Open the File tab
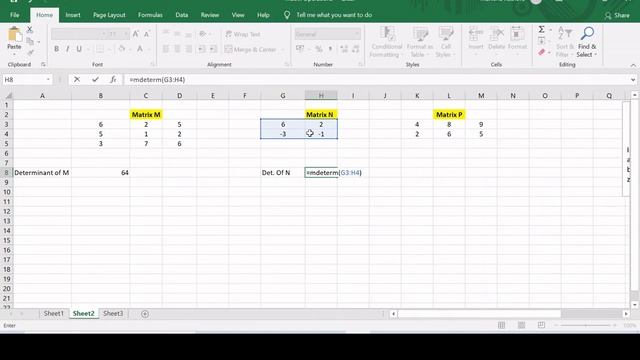 point(15,15)
